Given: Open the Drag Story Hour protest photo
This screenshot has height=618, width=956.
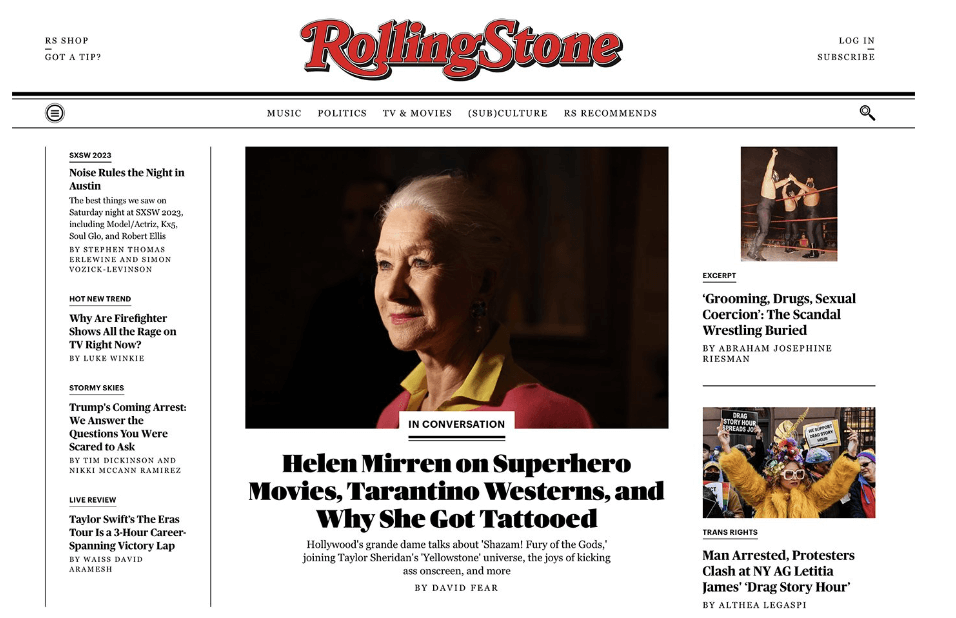Looking at the screenshot, I should point(788,462).
